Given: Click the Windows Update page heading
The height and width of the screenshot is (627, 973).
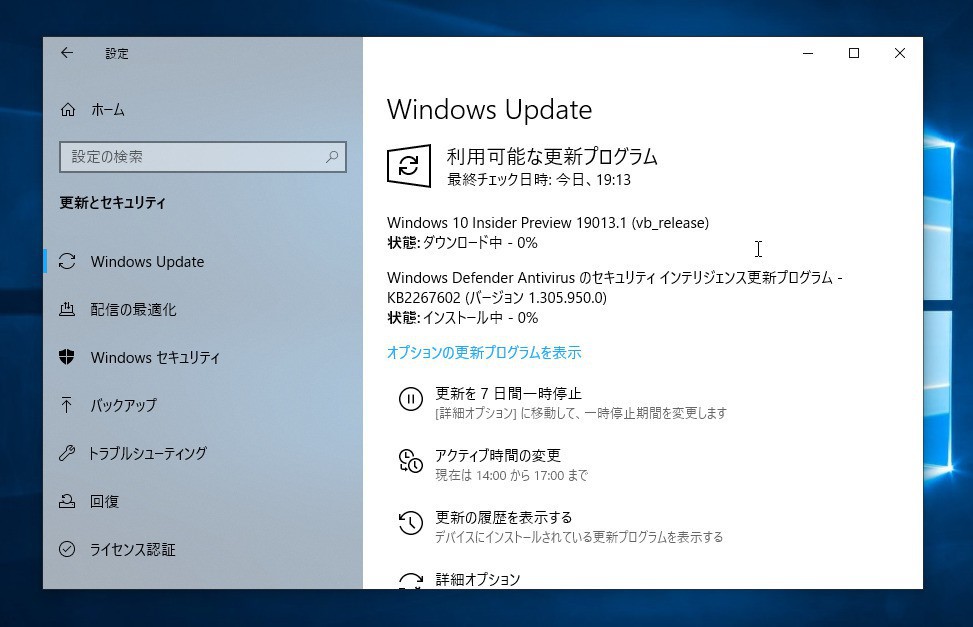Looking at the screenshot, I should (489, 109).
